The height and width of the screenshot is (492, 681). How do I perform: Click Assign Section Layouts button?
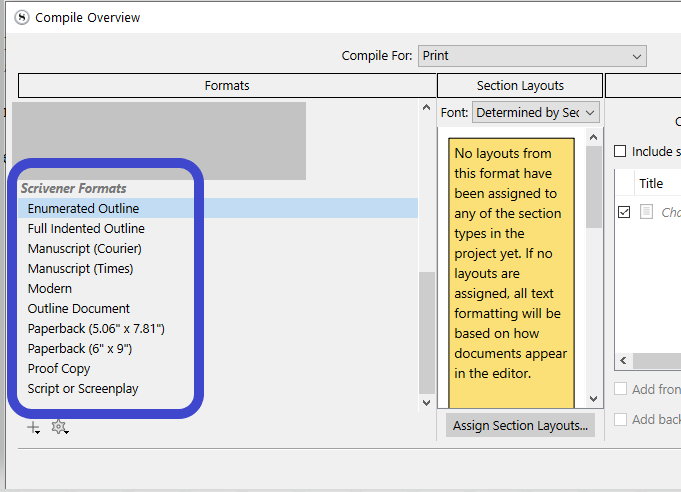pos(520,426)
